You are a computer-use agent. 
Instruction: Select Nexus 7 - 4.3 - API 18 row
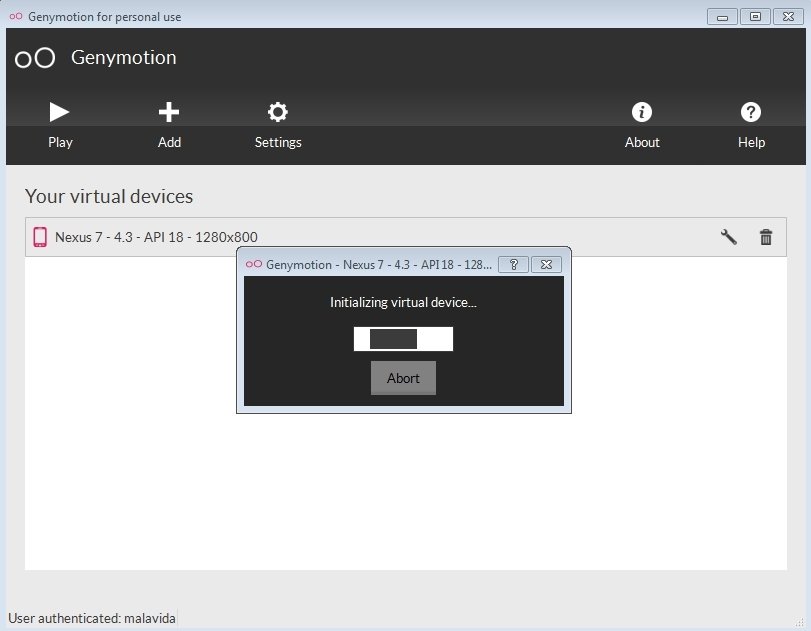(406, 237)
